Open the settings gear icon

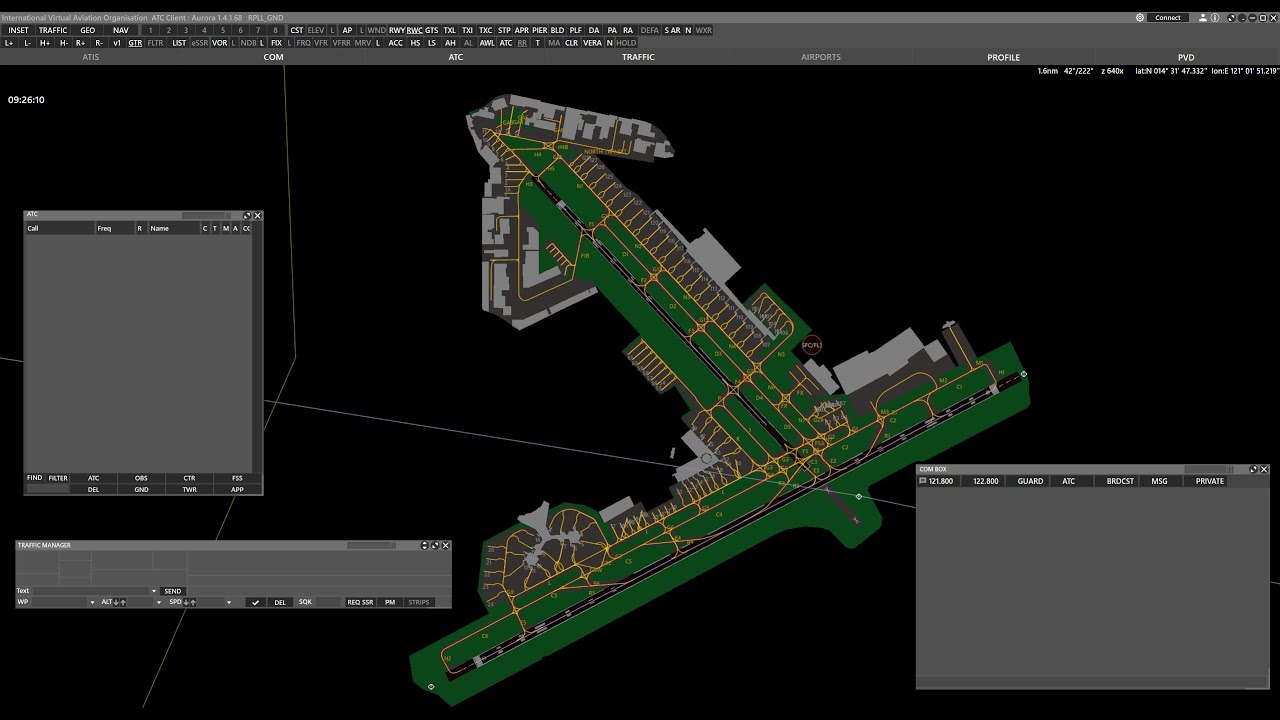pyautogui.click(x=1140, y=18)
